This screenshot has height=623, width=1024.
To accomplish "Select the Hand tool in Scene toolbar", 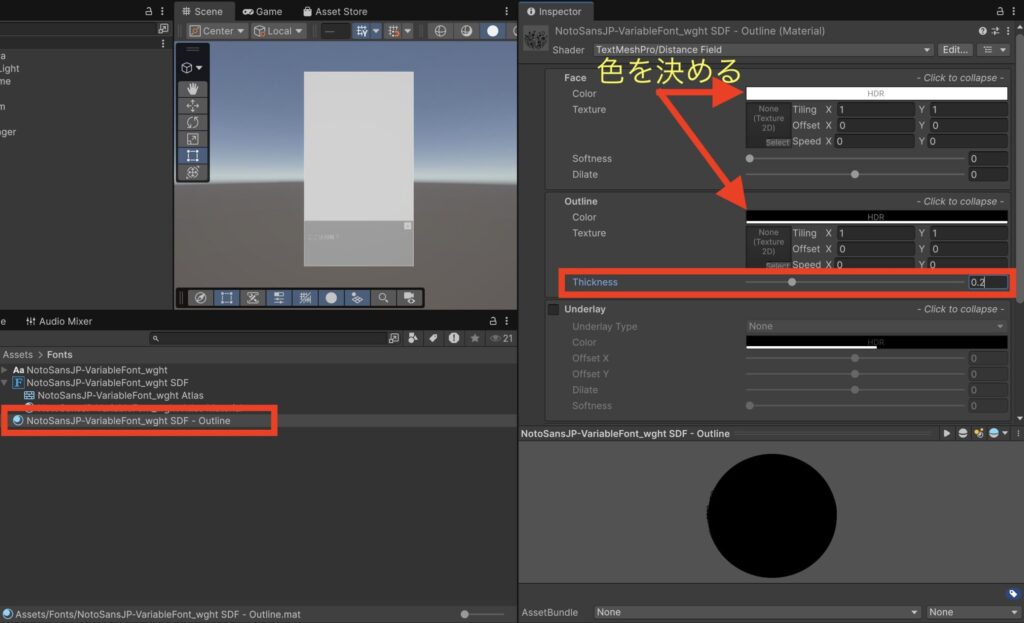I will pos(193,89).
